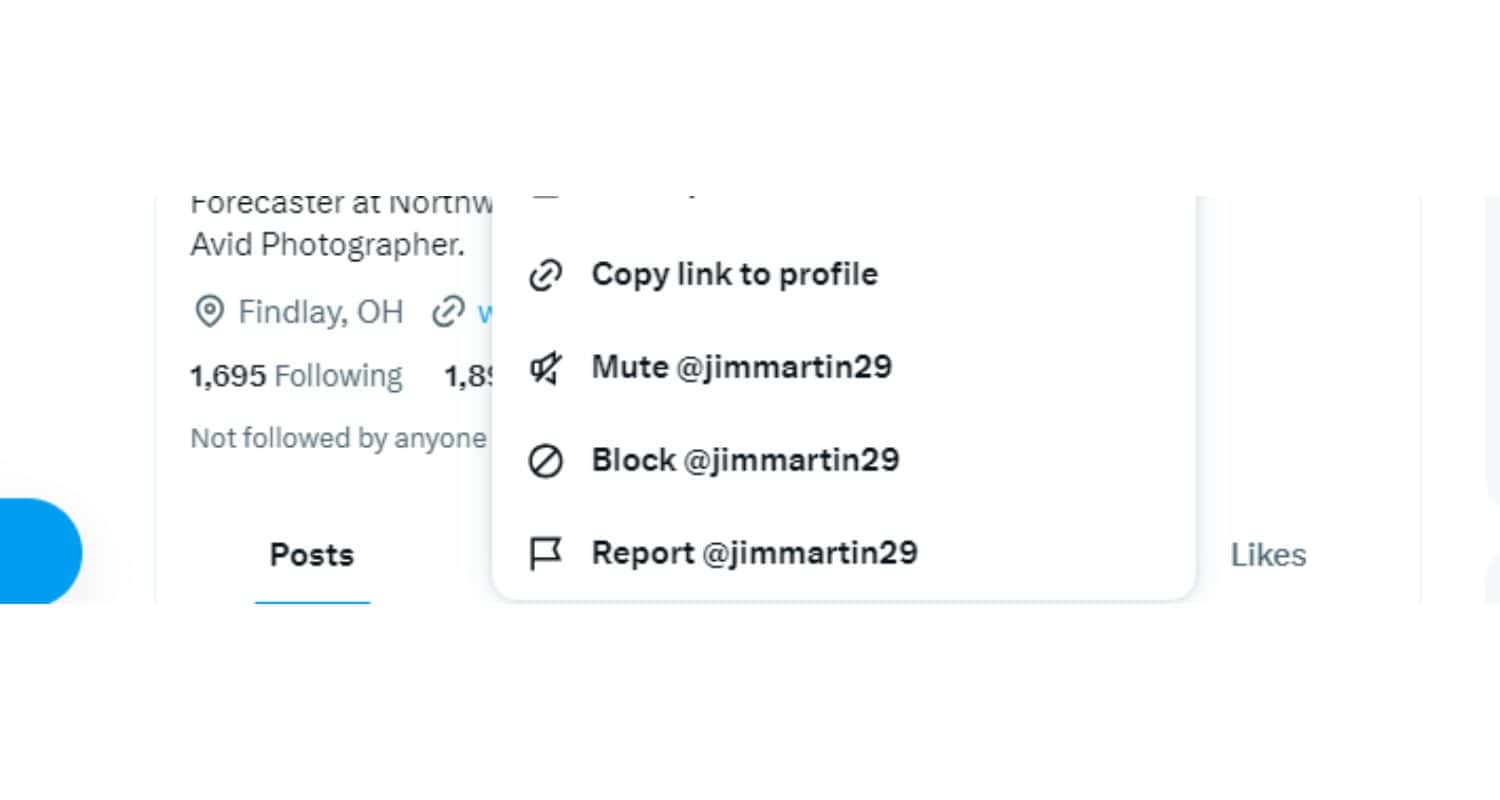
Task: Select Mute @jimmartin29 menu entry
Action: coord(844,368)
